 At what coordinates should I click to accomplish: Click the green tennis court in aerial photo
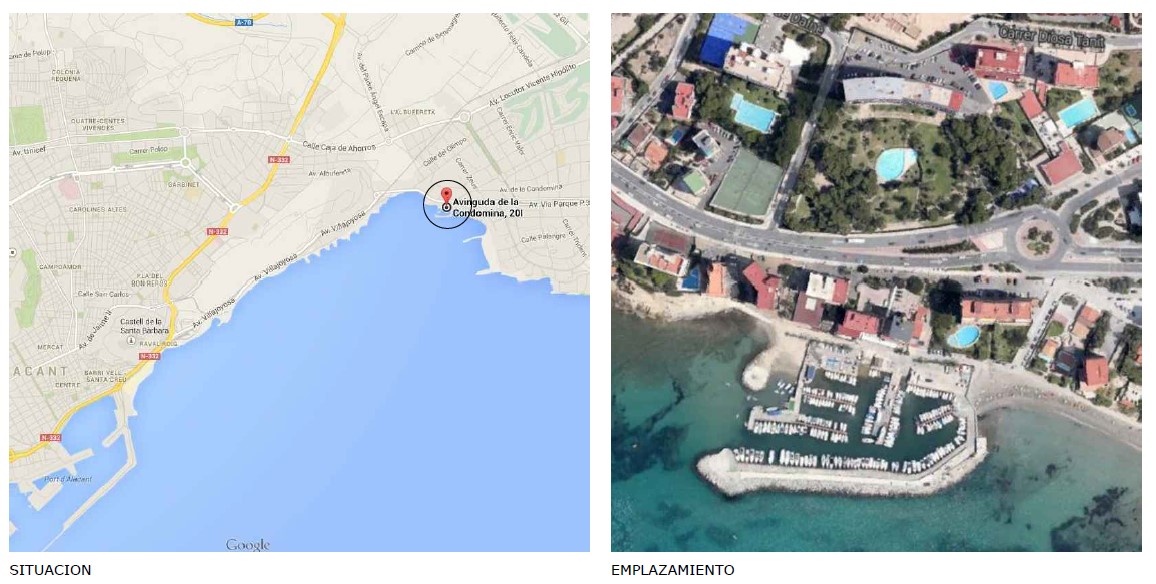747,182
